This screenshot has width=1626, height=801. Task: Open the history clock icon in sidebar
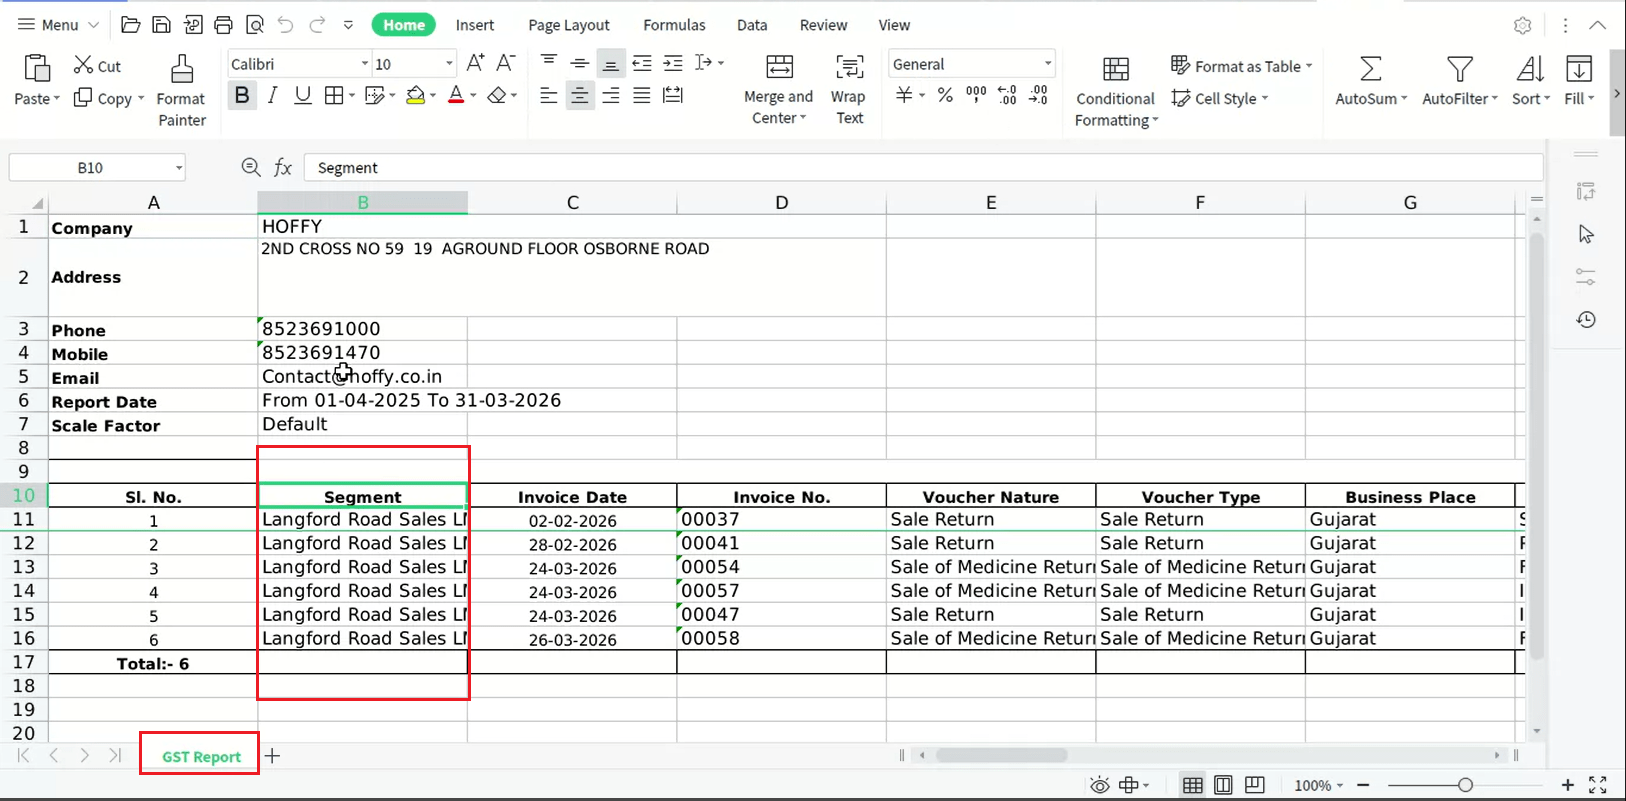[x=1586, y=320]
